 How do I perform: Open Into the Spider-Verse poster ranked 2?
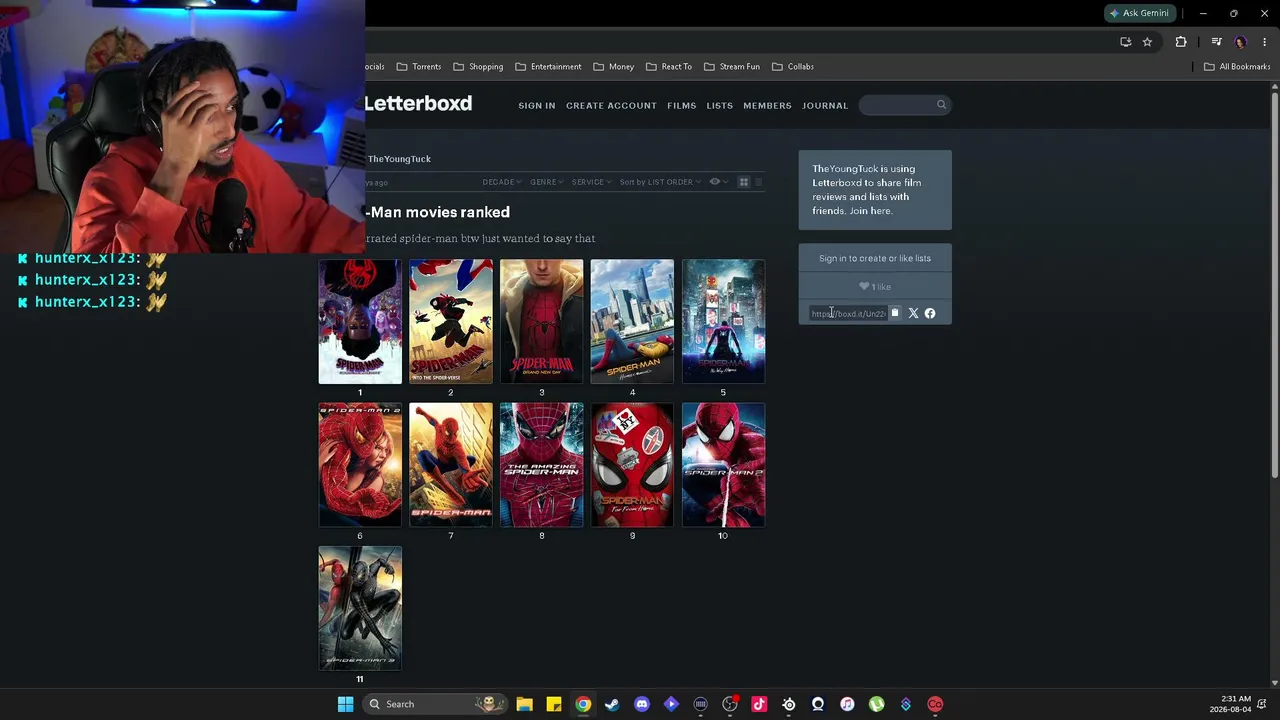(451, 322)
